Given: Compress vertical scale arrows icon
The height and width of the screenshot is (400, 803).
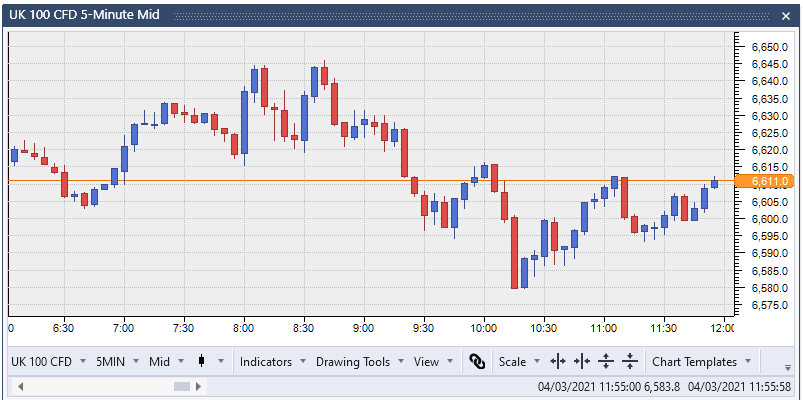Looking at the screenshot, I should (630, 362).
